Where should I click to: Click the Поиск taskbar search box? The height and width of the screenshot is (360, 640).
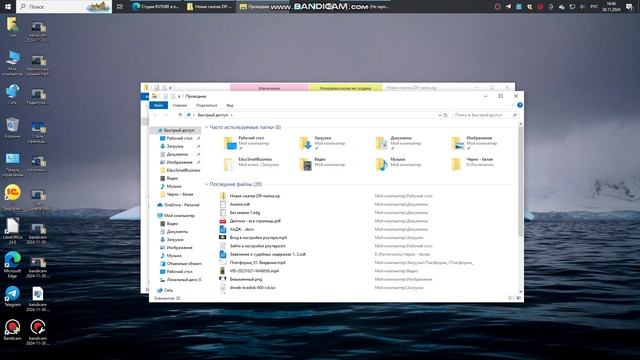click(64, 7)
